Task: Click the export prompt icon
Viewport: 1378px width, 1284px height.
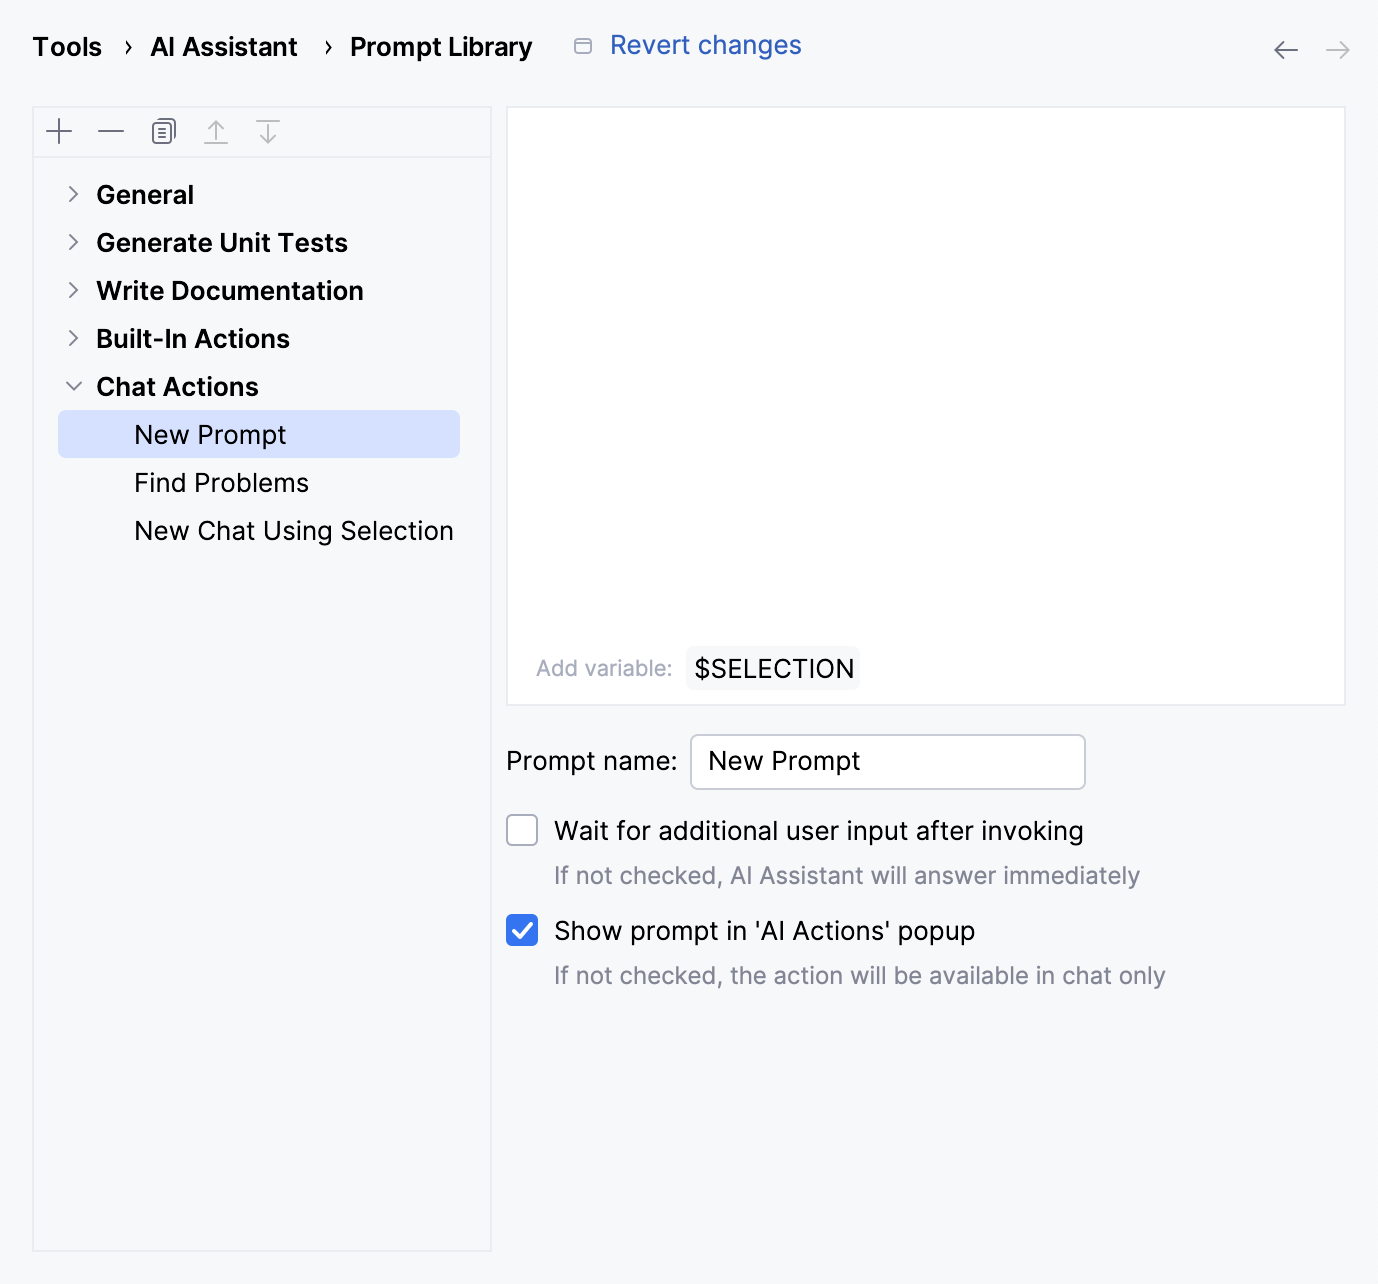Action: click(216, 131)
